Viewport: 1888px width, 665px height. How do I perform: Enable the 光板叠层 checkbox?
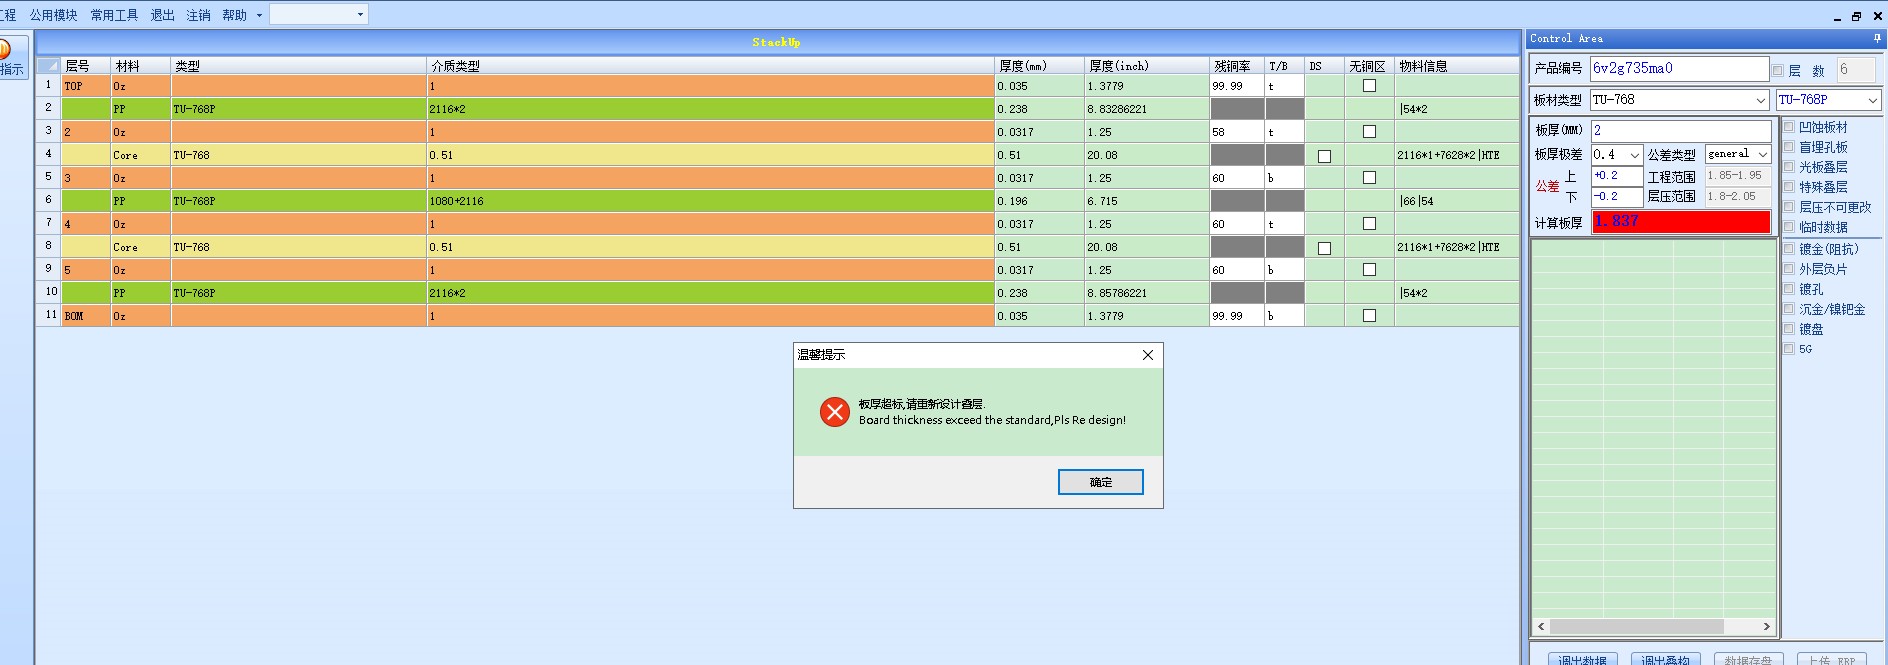1790,167
